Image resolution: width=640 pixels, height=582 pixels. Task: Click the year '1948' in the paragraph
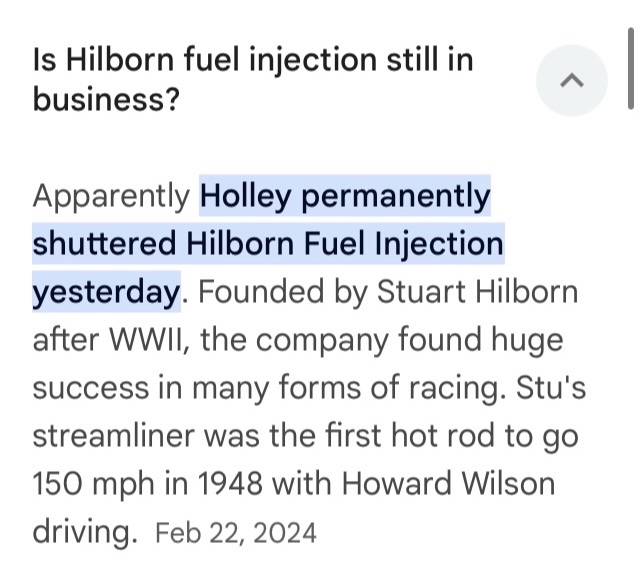[x=230, y=484]
